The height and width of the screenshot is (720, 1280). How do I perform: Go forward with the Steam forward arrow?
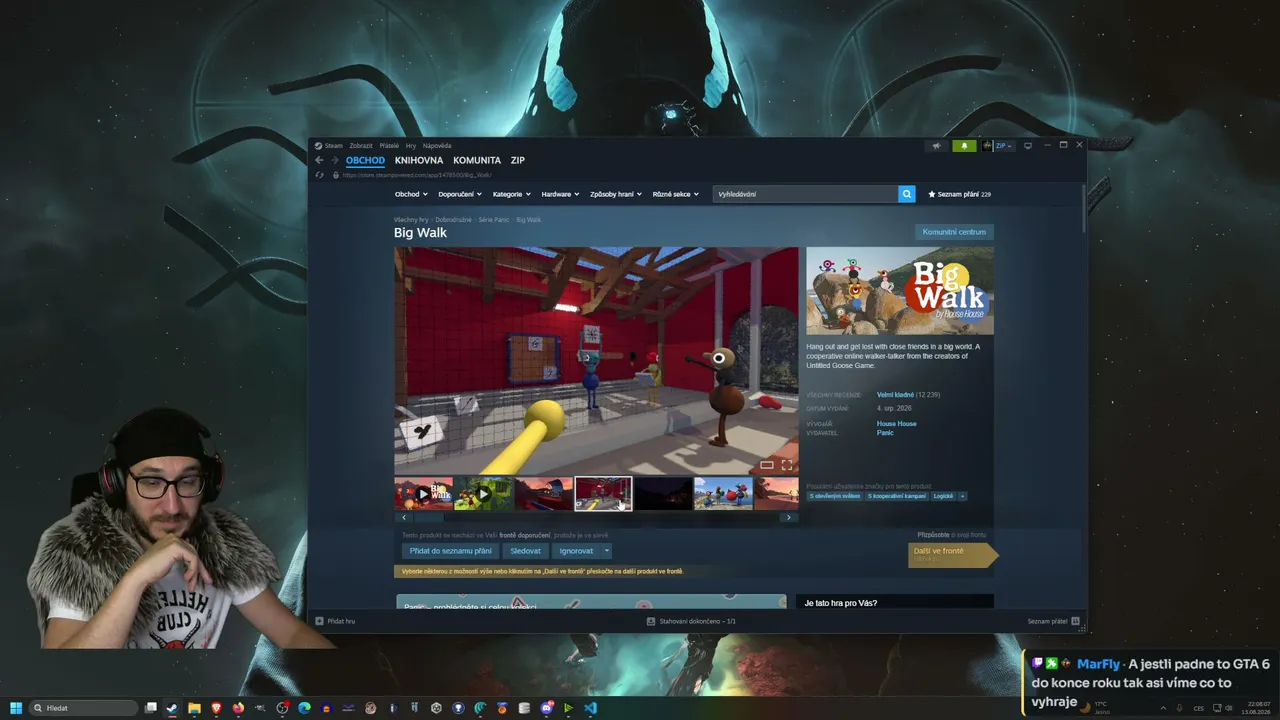(335, 160)
